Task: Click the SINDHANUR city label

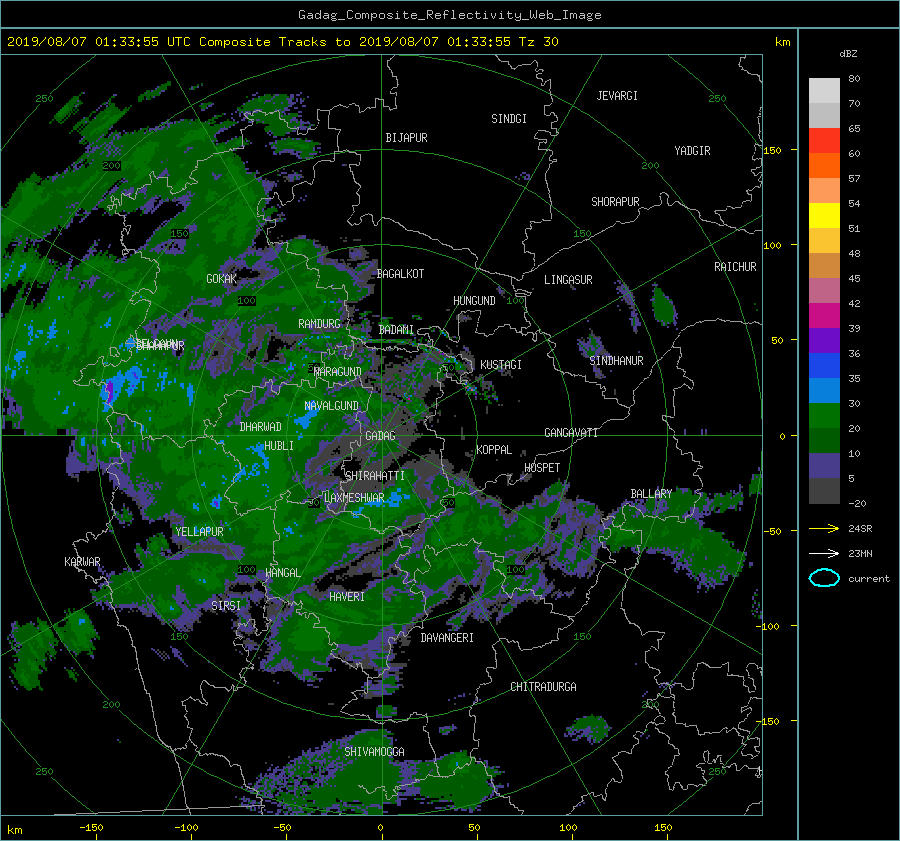Action: point(616,361)
